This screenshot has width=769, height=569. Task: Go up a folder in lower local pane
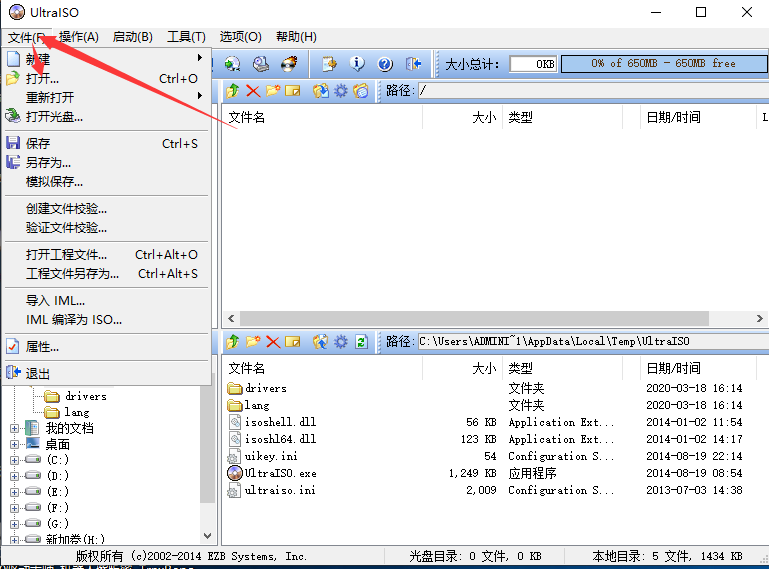233,341
